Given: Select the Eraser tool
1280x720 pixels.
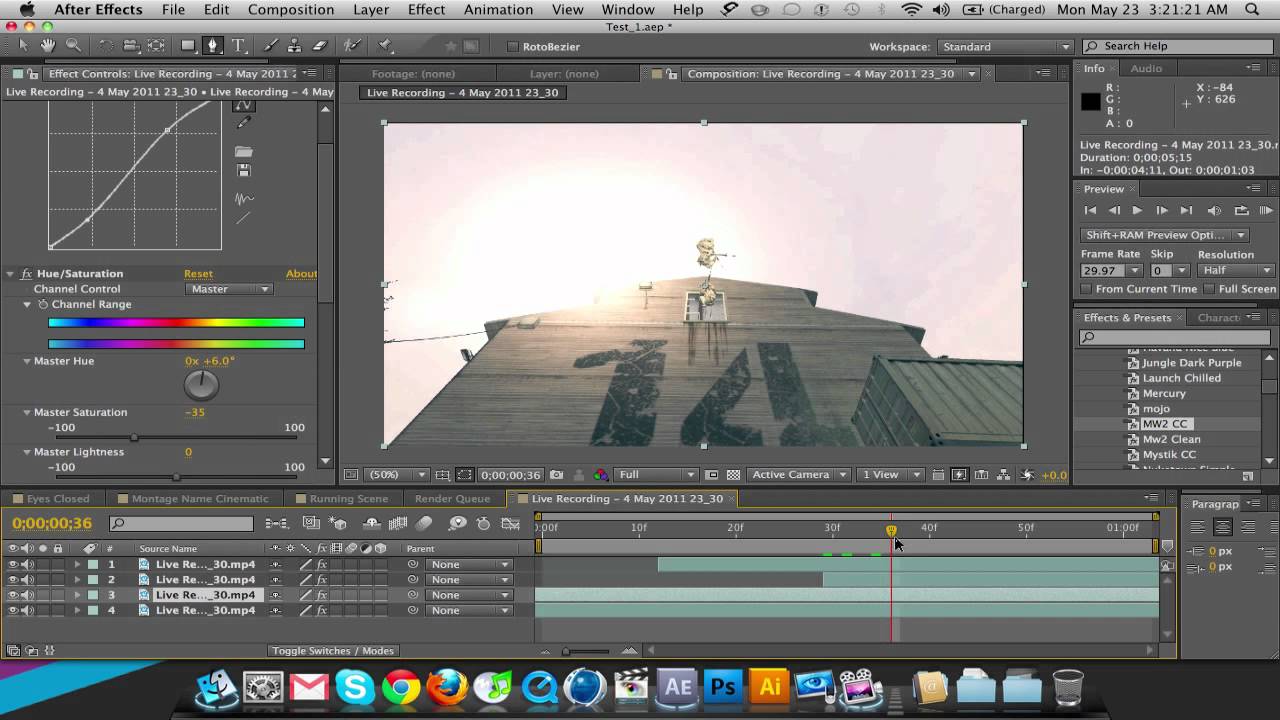Looking at the screenshot, I should point(320,46).
